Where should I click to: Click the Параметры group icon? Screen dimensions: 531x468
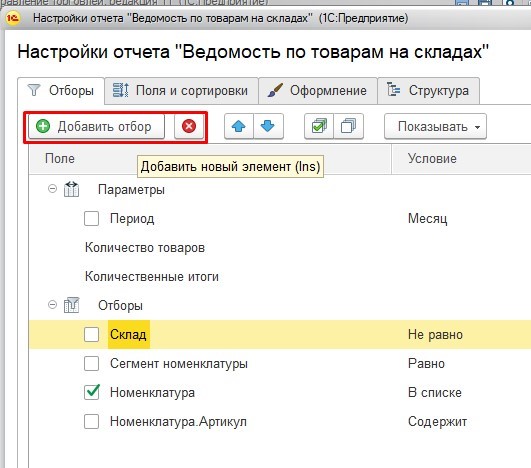(71, 189)
